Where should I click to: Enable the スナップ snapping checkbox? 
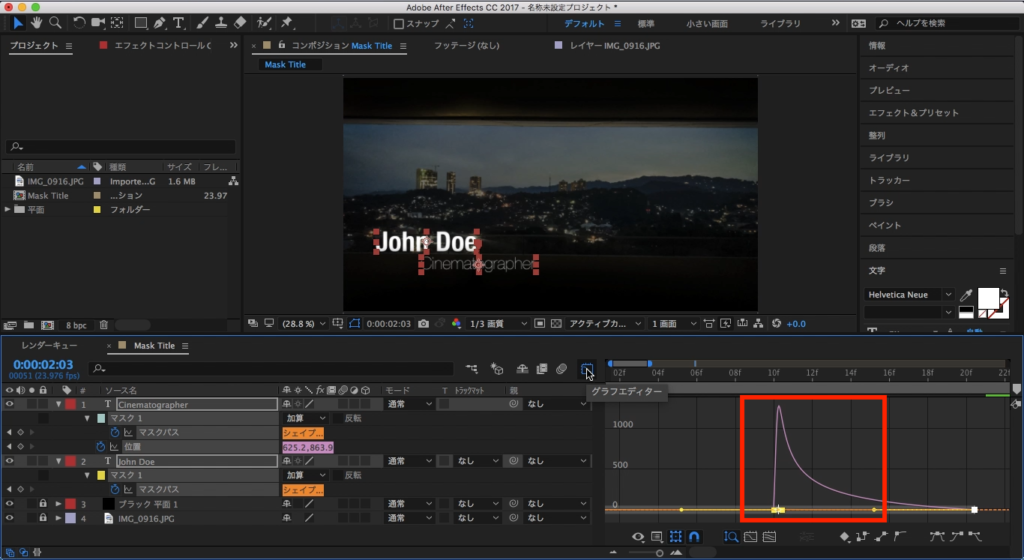(399, 23)
